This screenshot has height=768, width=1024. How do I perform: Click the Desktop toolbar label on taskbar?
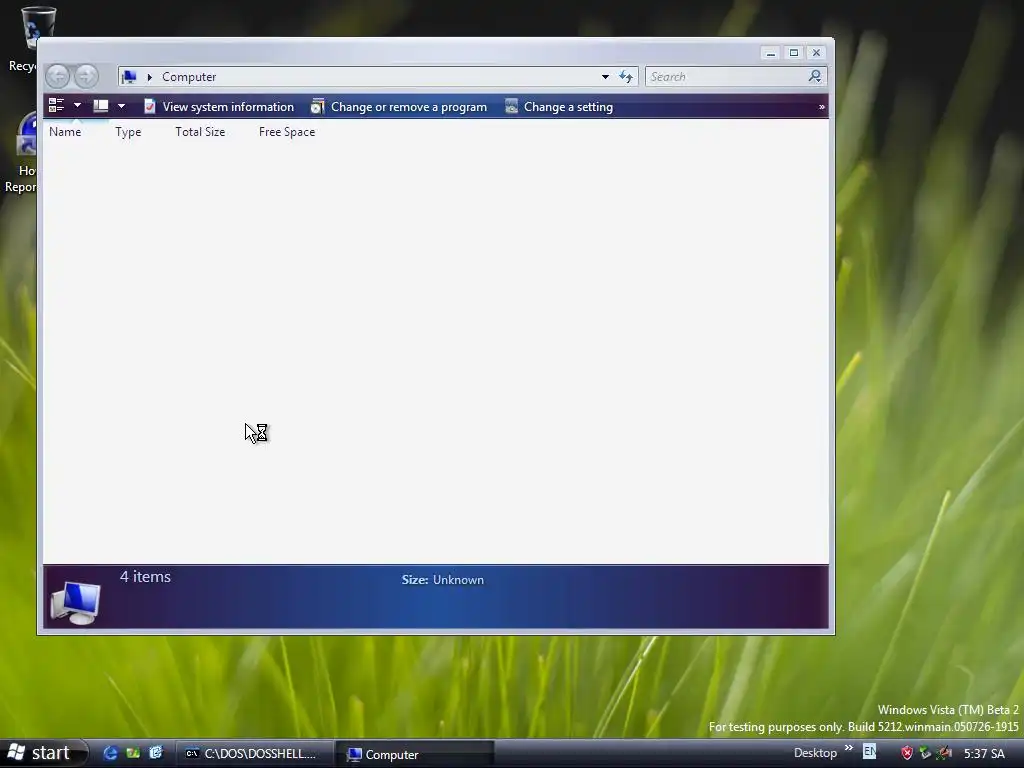click(815, 753)
